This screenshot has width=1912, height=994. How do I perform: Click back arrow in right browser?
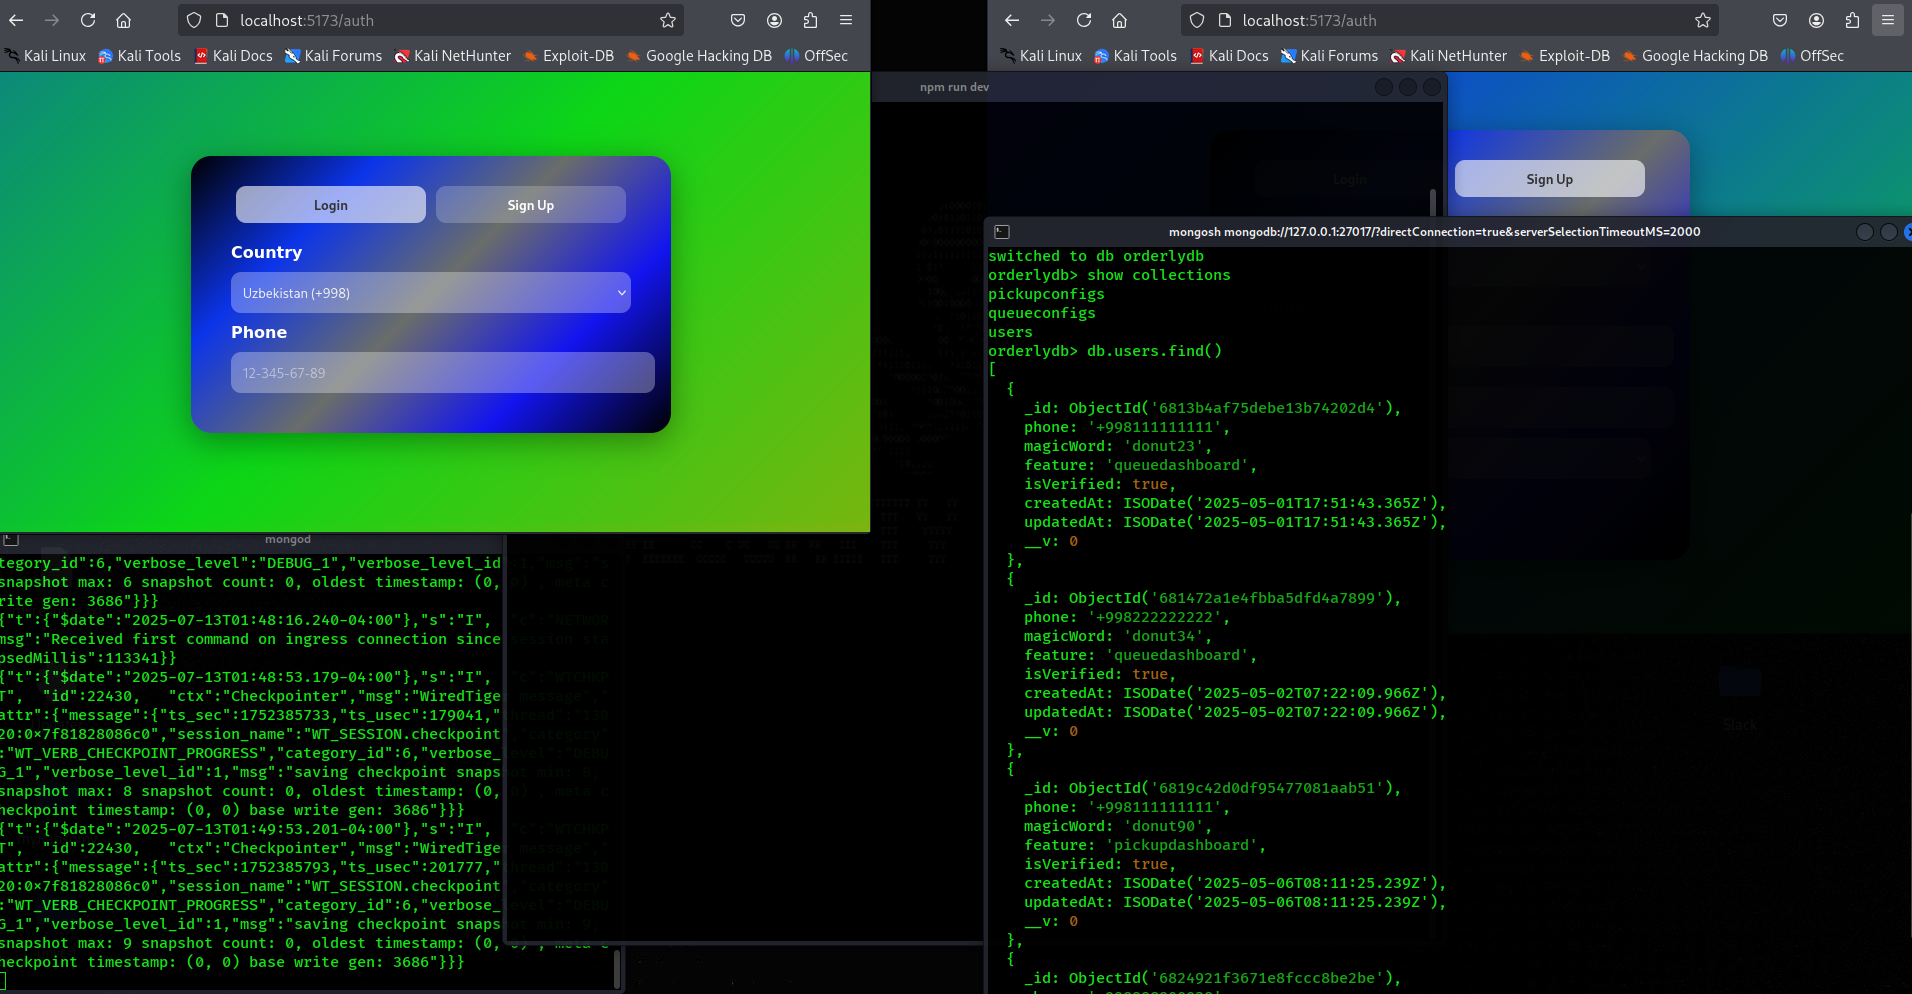tap(1012, 20)
